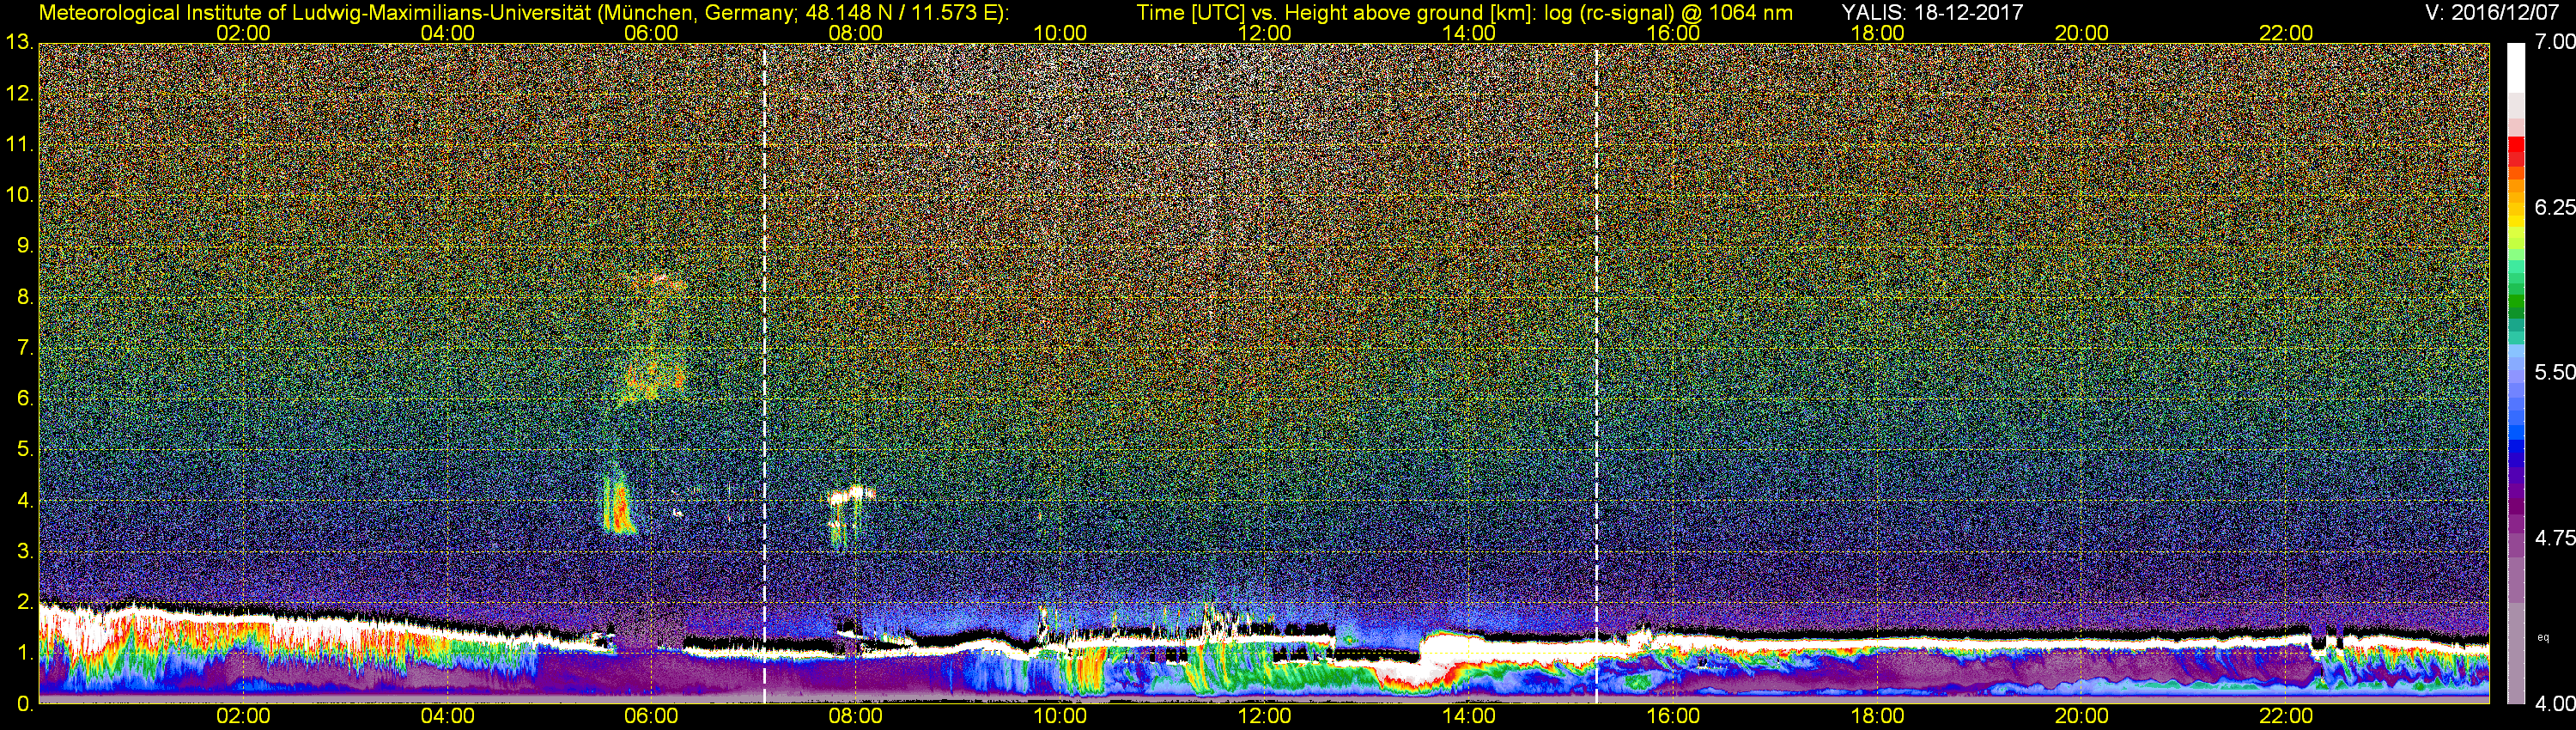Select the 4 km height axis label
This screenshot has width=2576, height=730.
(25, 500)
